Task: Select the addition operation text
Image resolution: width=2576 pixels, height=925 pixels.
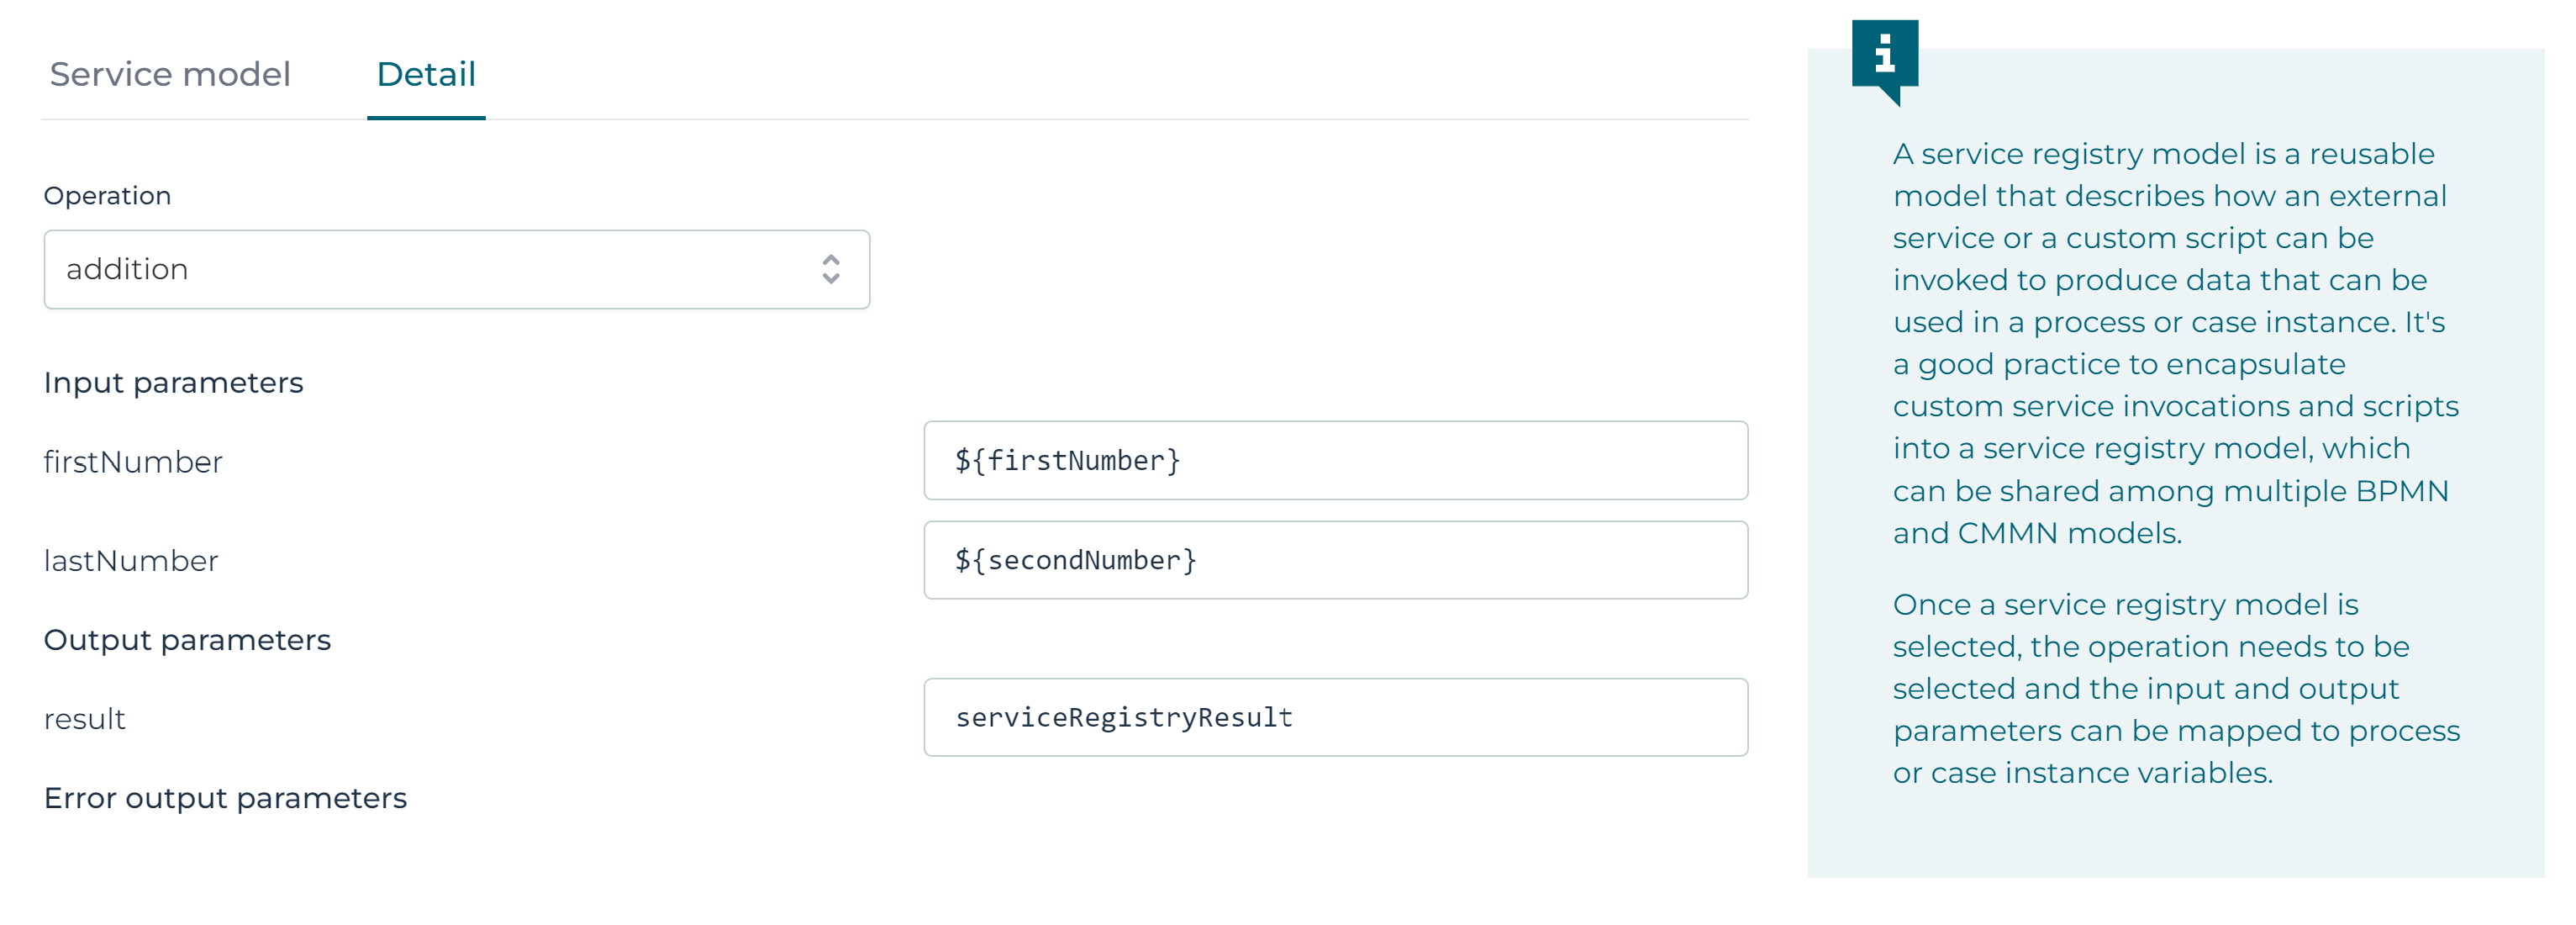Action: pyautogui.click(x=127, y=269)
